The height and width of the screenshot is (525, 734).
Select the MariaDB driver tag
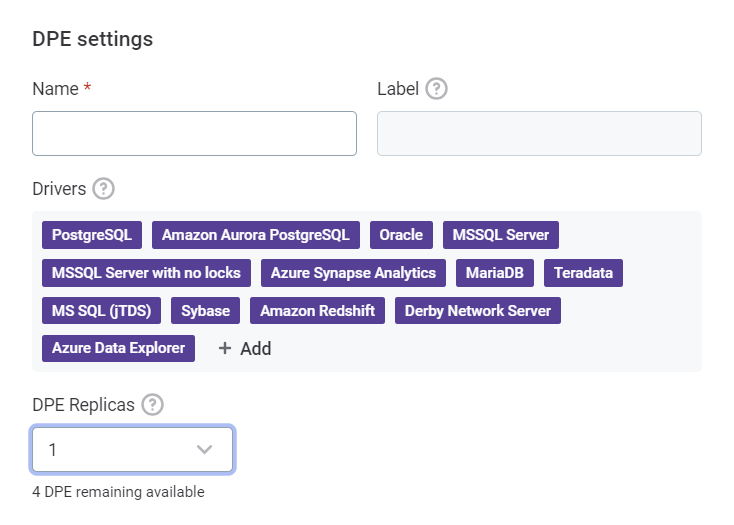pos(495,273)
